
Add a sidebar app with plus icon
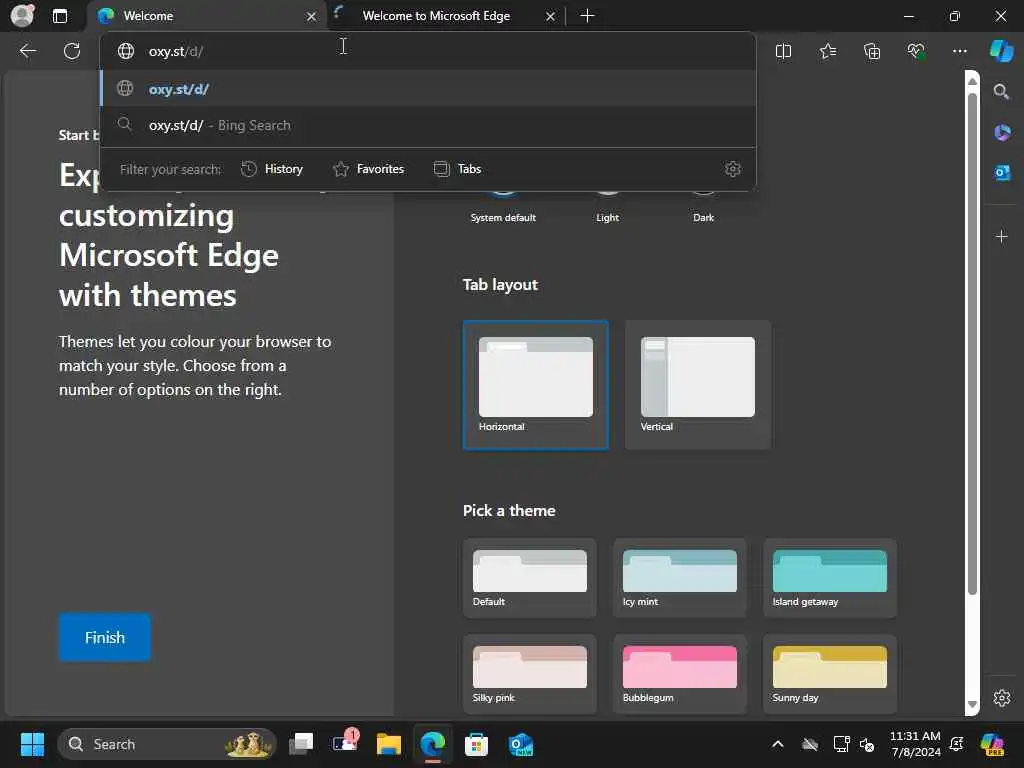point(1002,236)
